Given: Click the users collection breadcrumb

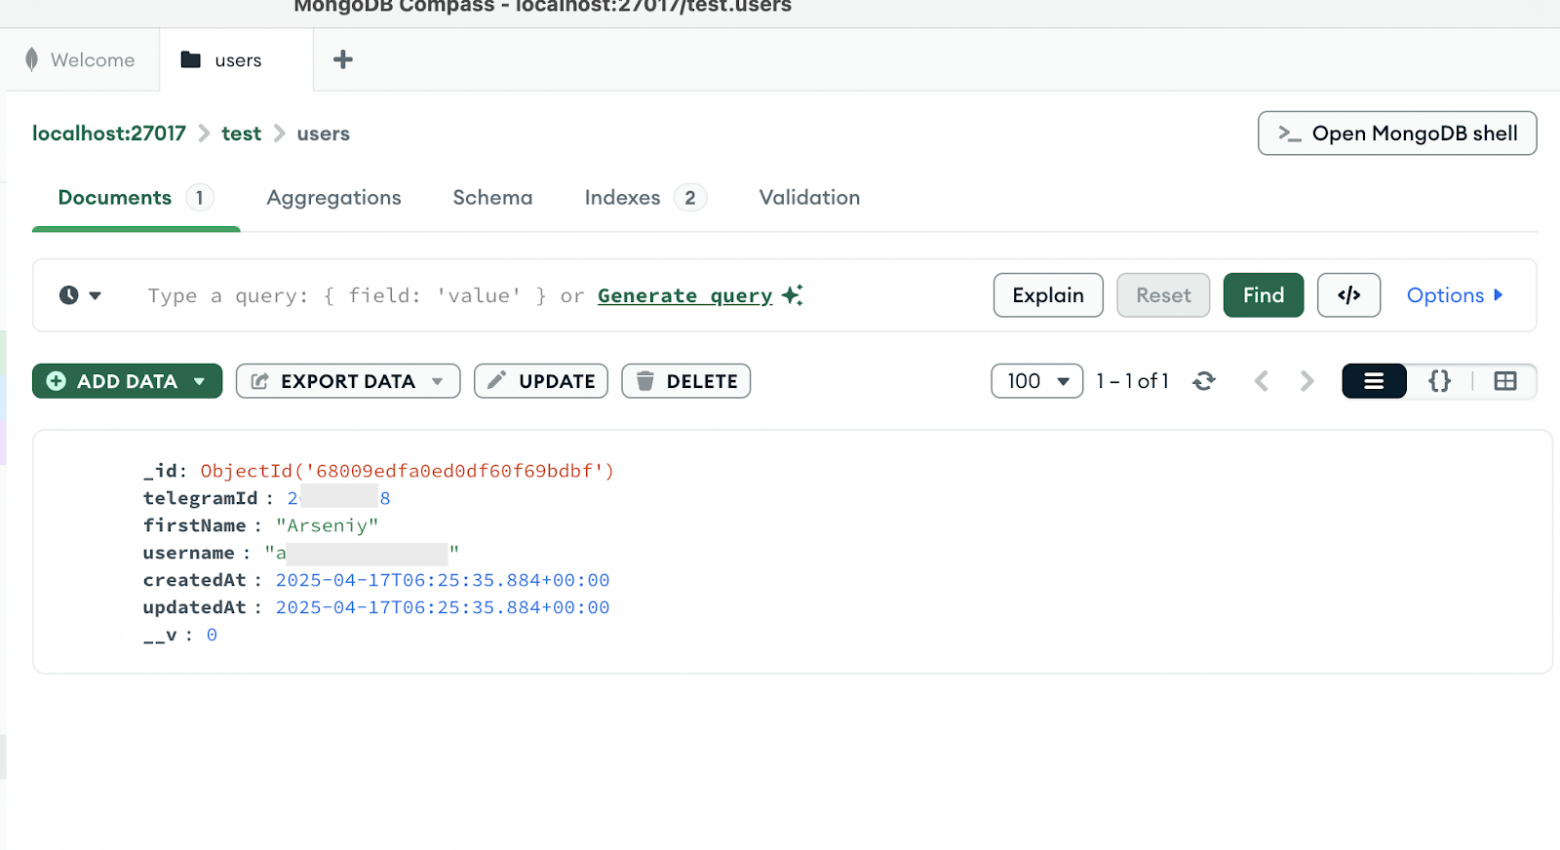Looking at the screenshot, I should pyautogui.click(x=323, y=133).
